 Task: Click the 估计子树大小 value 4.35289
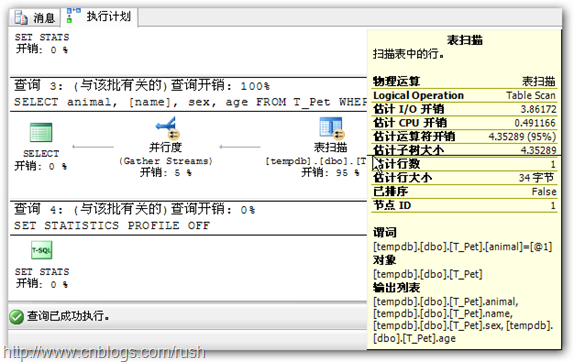pyautogui.click(x=538, y=150)
